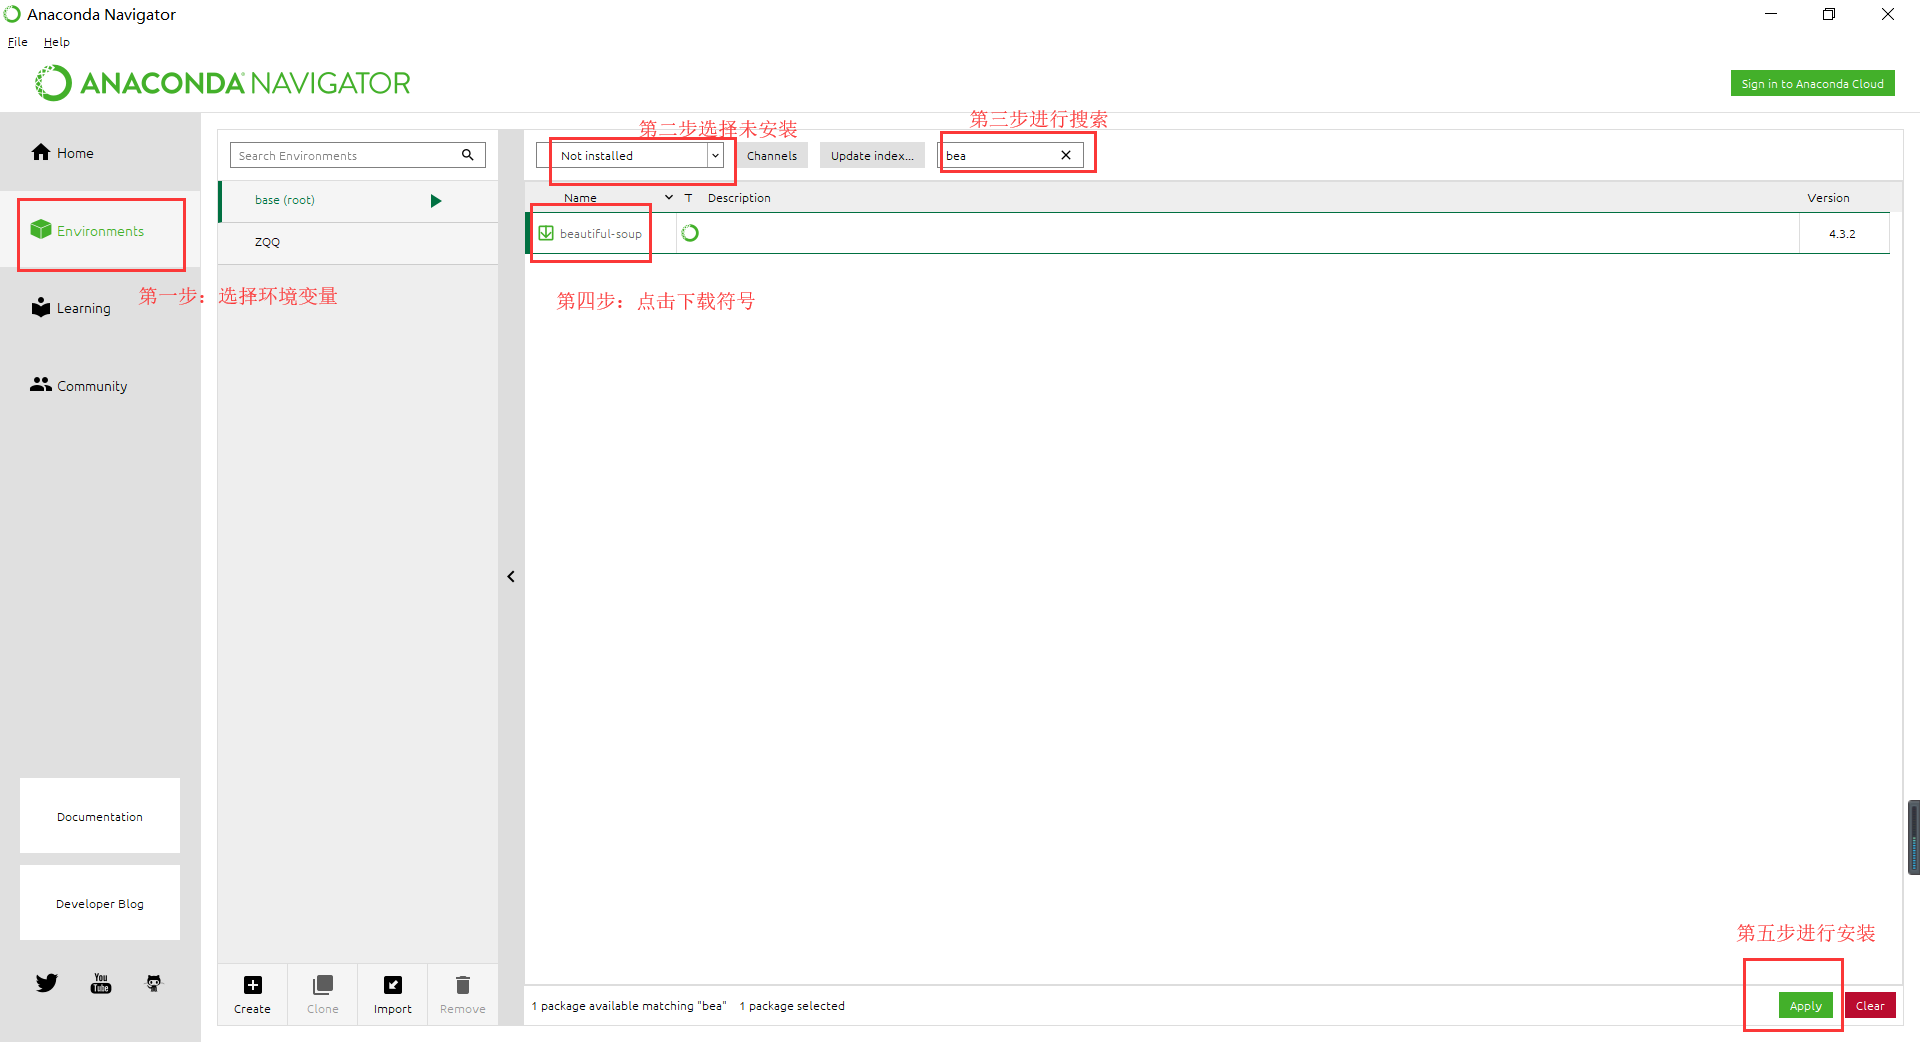This screenshot has width=1920, height=1042.
Task: Click the base (root) play arrow
Action: [x=436, y=201]
